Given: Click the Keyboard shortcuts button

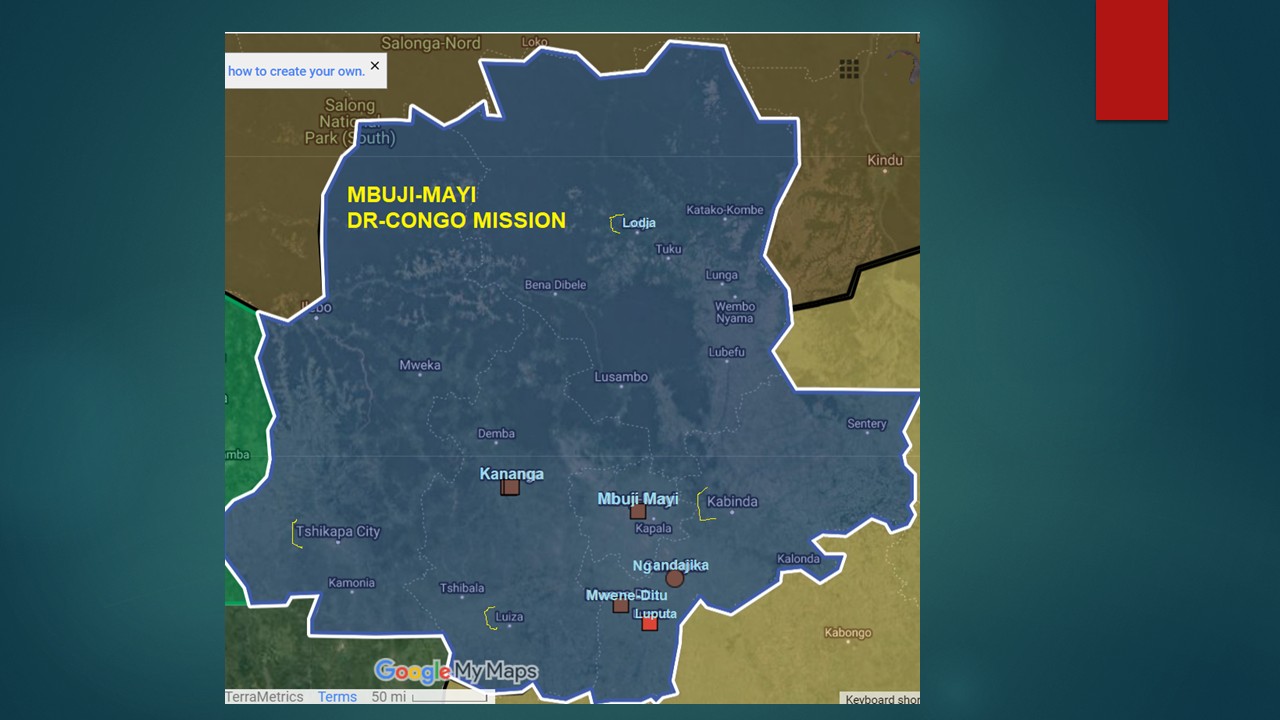Looking at the screenshot, I should tap(880, 699).
